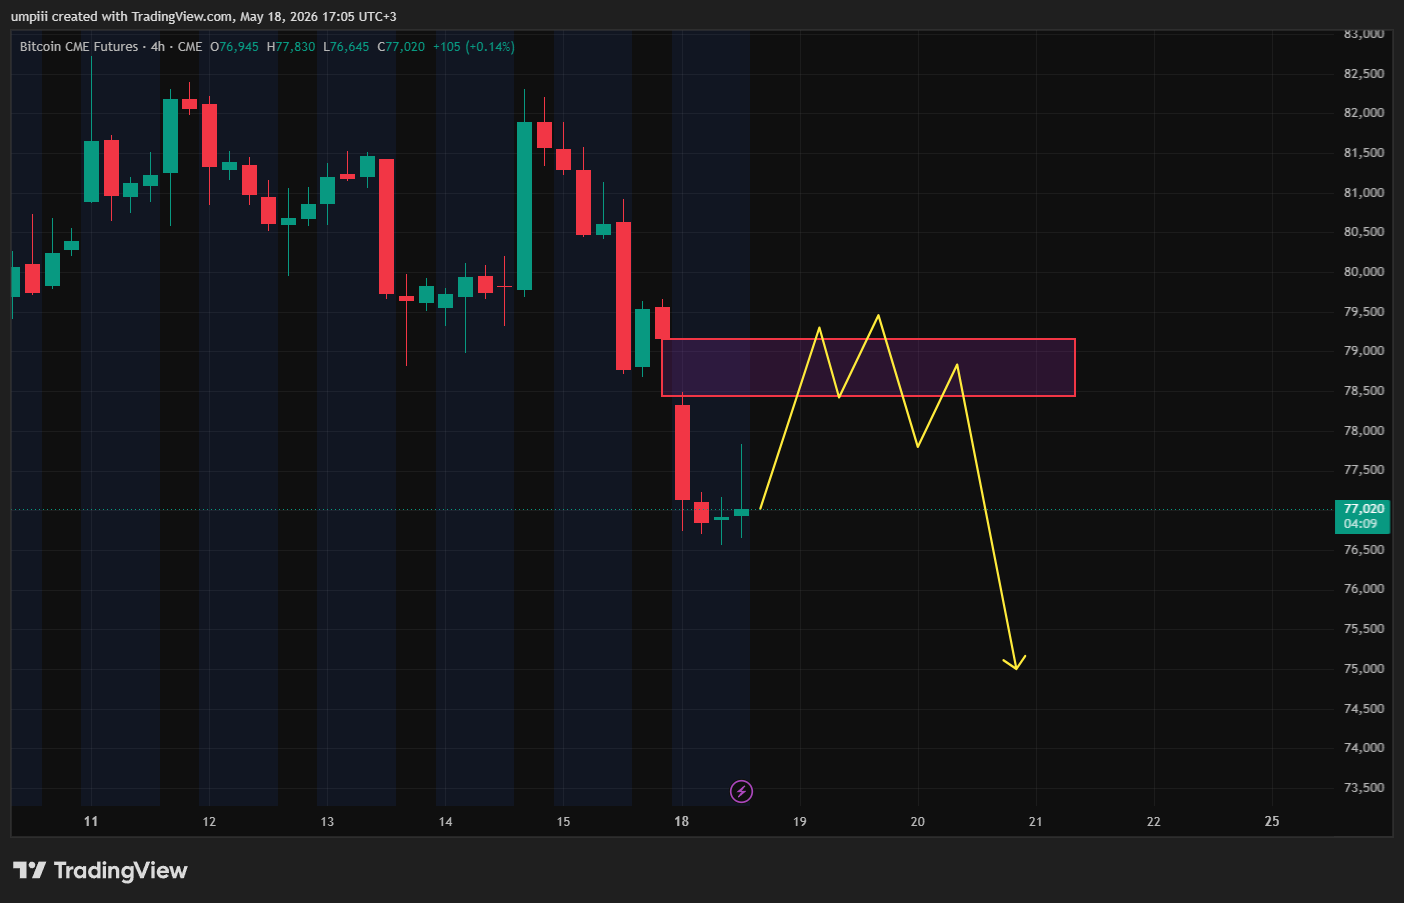This screenshot has height=903, width=1404.
Task: Click date 13 on the time axis
Action: tap(327, 822)
